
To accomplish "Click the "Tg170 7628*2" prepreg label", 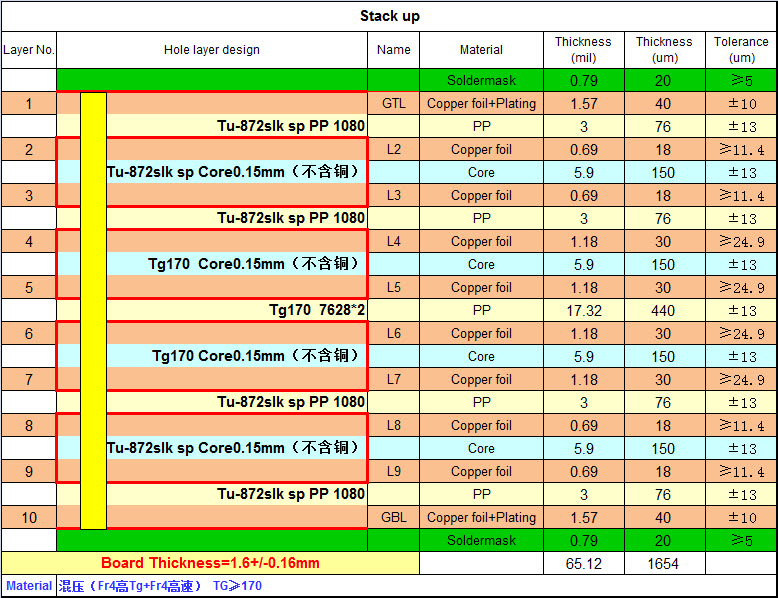I will [317, 310].
